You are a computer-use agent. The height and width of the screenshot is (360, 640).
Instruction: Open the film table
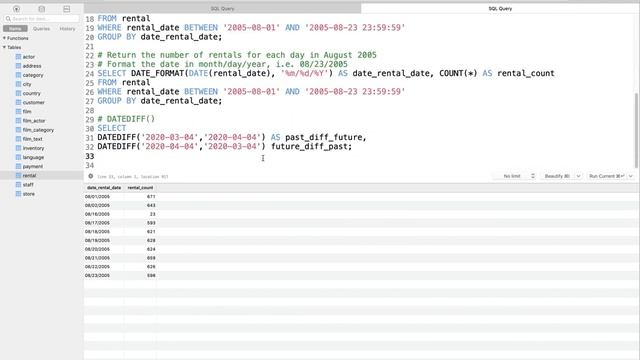click(x=27, y=111)
